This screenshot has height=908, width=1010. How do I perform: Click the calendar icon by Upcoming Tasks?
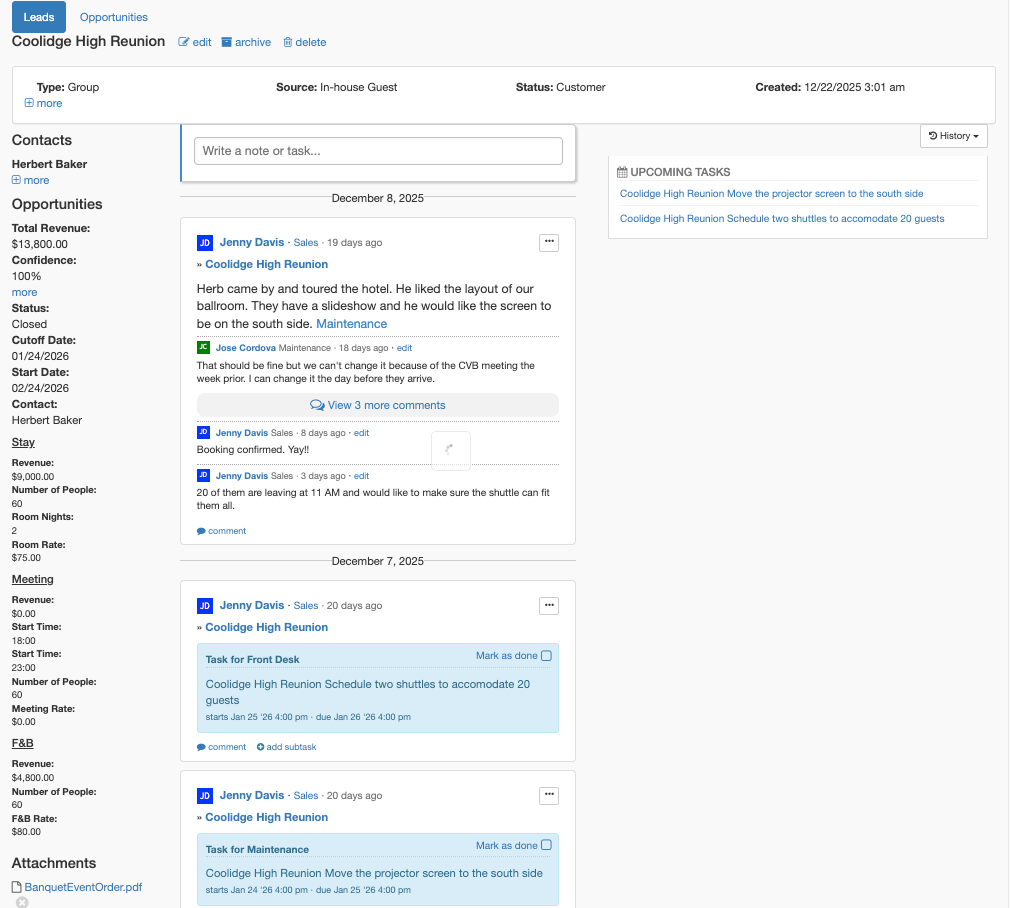pos(622,172)
